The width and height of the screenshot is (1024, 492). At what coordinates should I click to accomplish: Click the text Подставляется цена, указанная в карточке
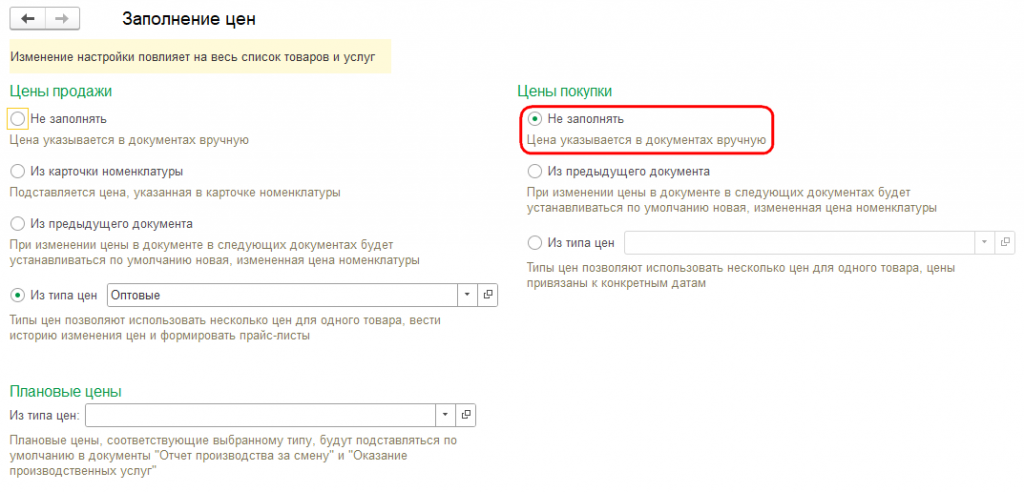point(175,192)
